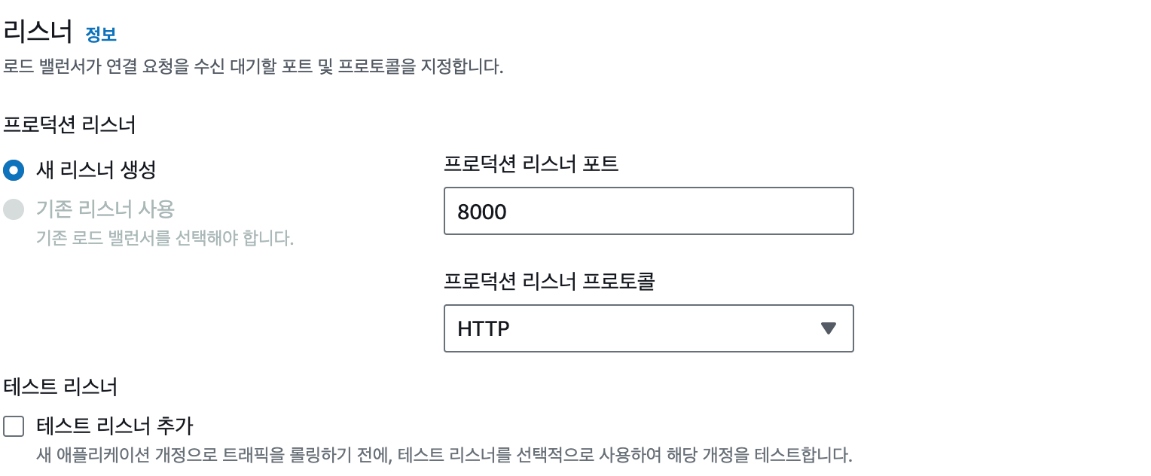
Task: Focus the 프로덕션 리스너 포트 input field
Action: [x=649, y=211]
